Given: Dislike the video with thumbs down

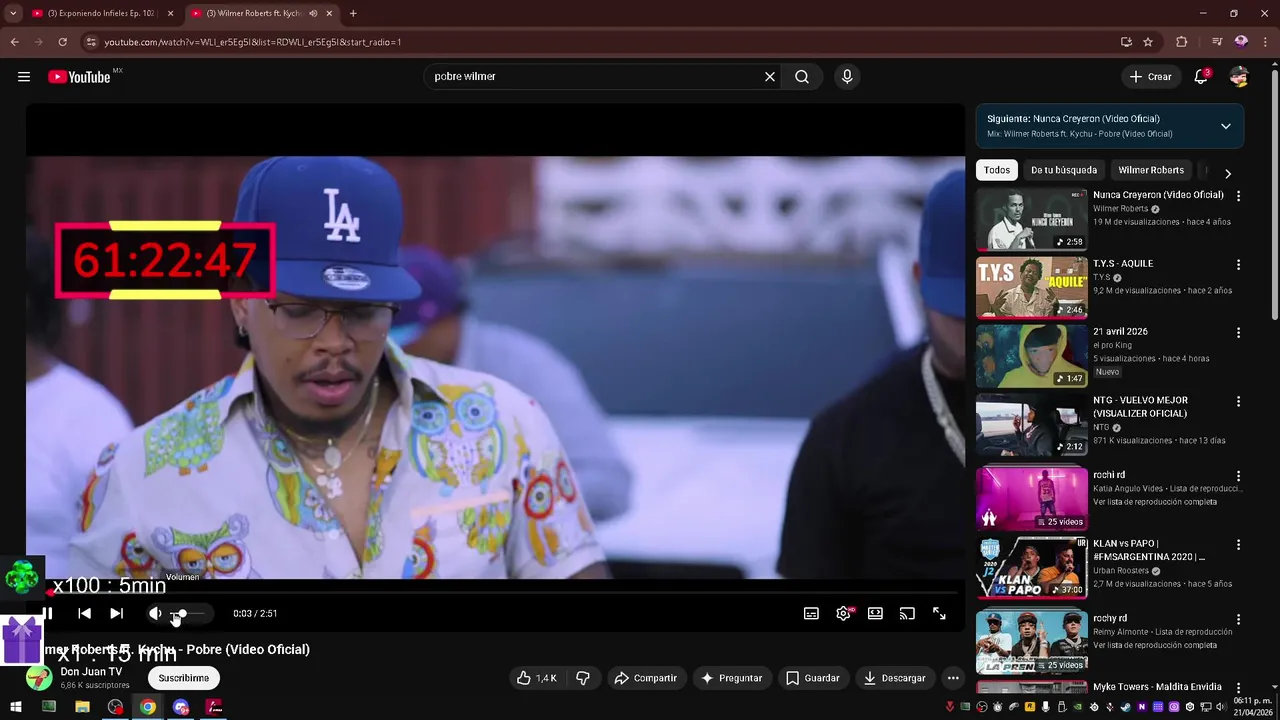Looking at the screenshot, I should pos(583,678).
